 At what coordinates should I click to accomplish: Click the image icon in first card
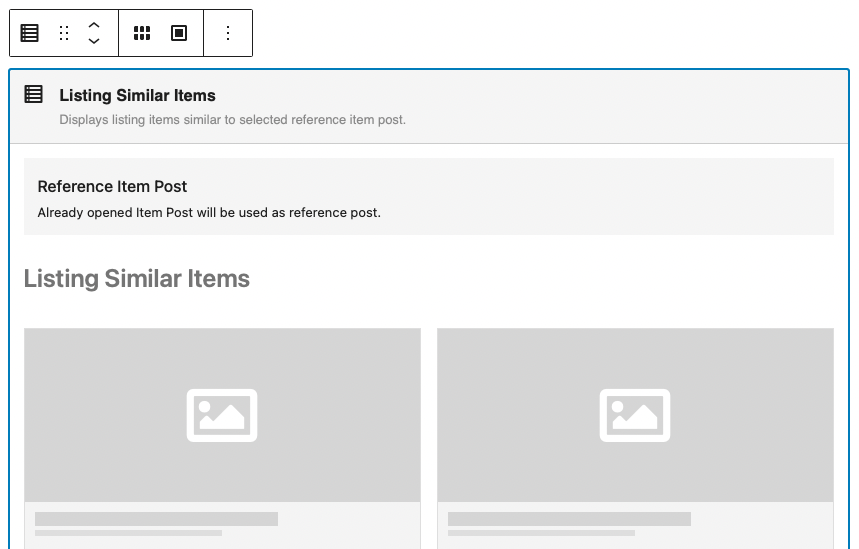pos(222,415)
